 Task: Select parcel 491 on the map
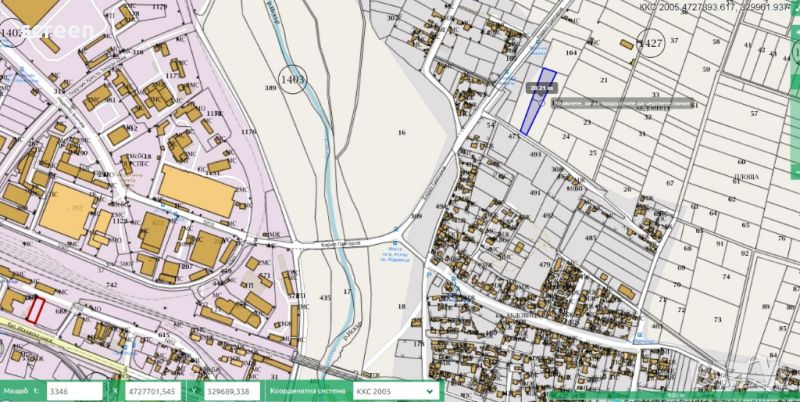535,193
